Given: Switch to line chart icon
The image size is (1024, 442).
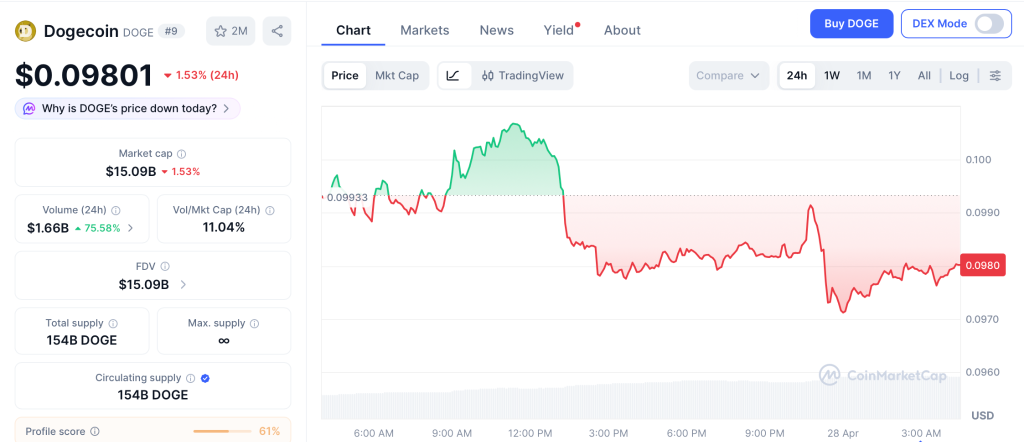Looking at the screenshot, I should click(453, 76).
